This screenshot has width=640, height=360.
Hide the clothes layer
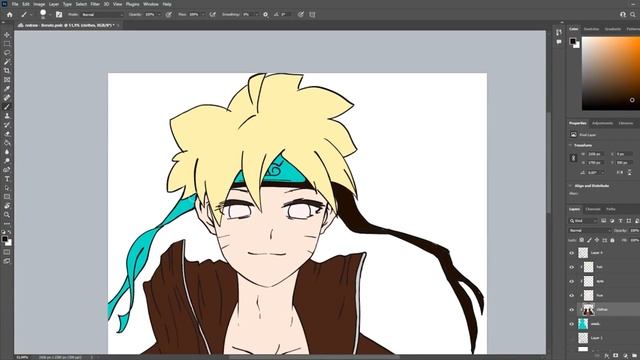[571, 309]
